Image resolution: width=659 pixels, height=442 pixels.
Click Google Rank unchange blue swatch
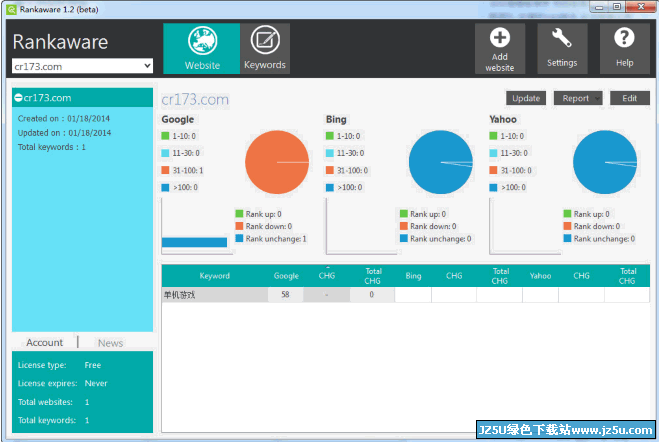(x=239, y=238)
